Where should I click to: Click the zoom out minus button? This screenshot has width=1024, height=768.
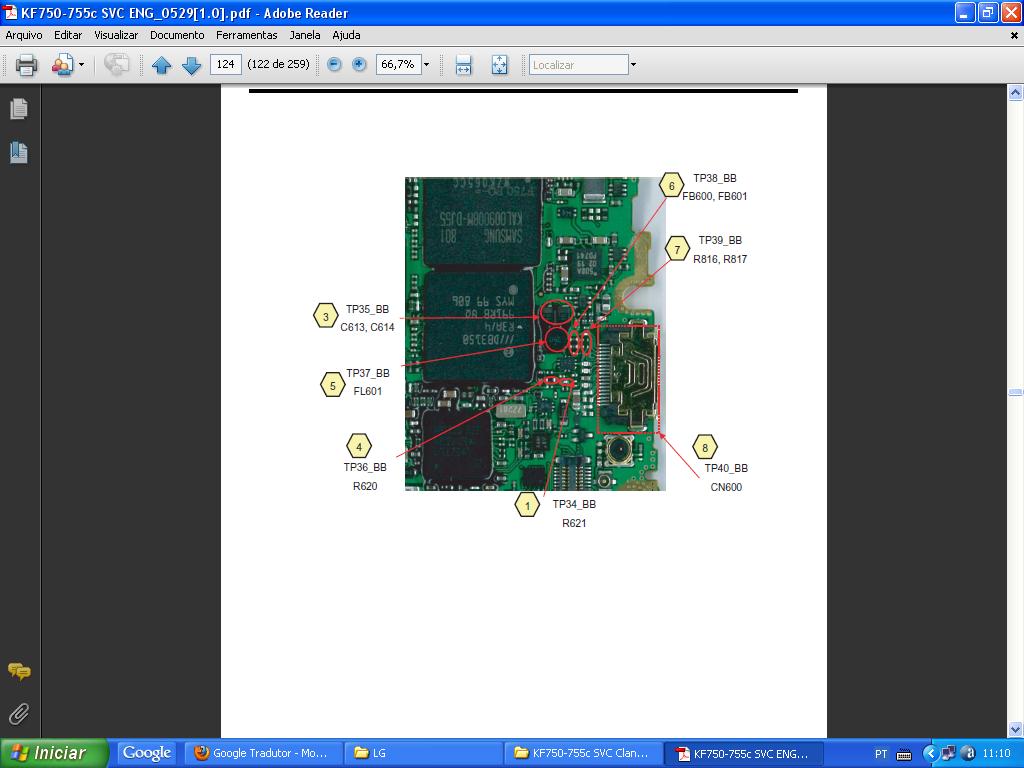click(x=334, y=65)
